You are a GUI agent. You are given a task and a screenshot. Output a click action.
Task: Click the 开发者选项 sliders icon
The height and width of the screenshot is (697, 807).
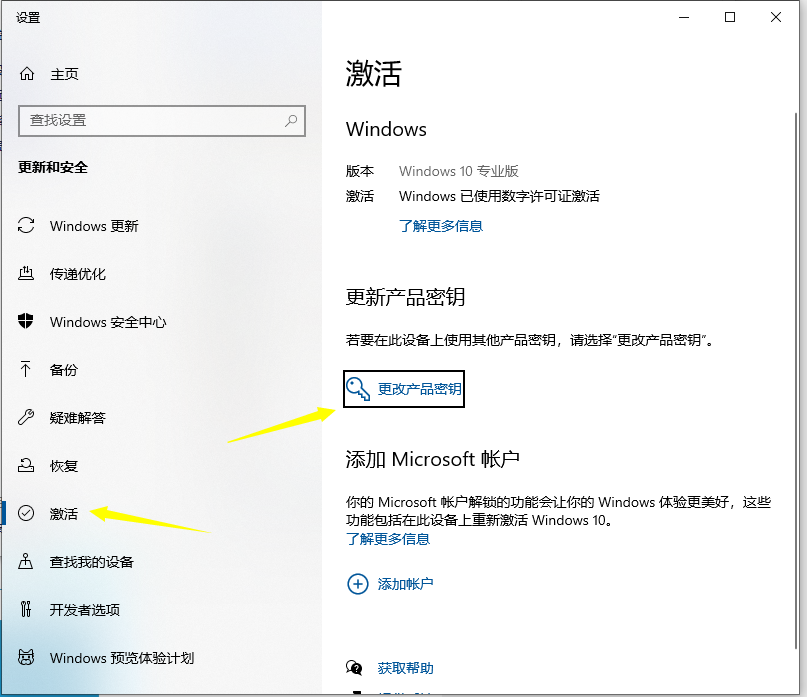point(27,610)
